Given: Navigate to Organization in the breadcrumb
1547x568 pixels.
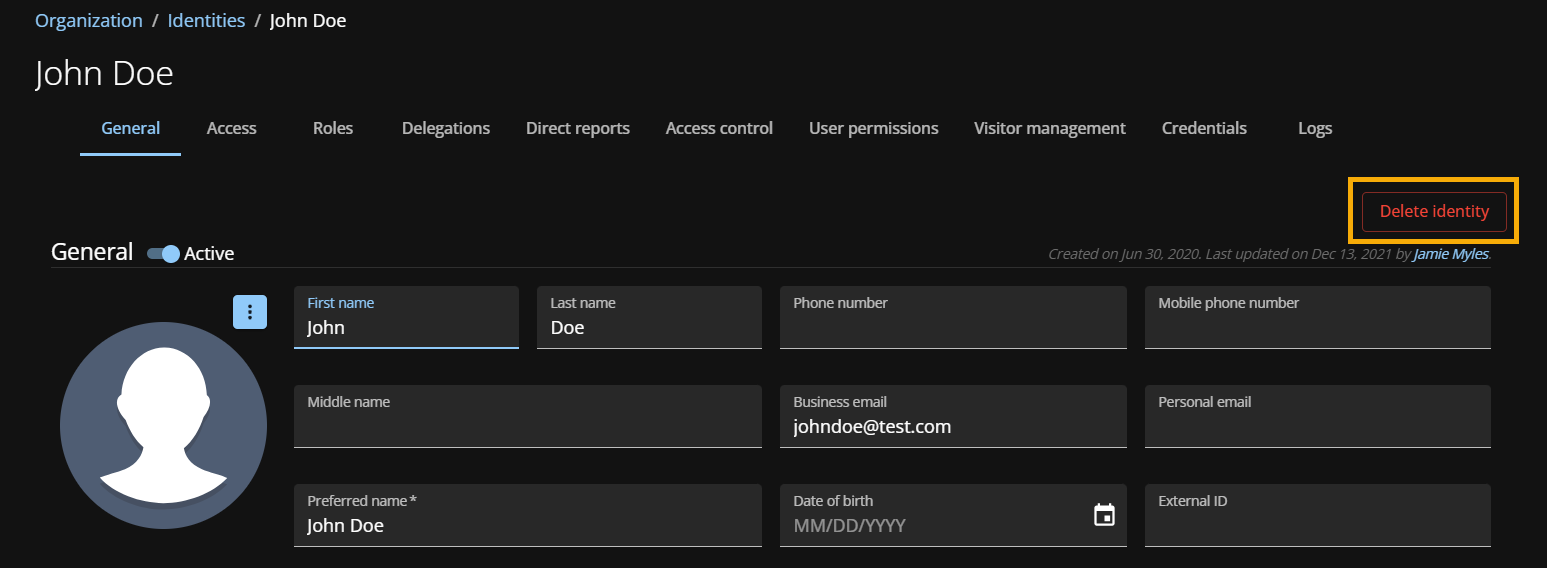Looking at the screenshot, I should (89, 21).
